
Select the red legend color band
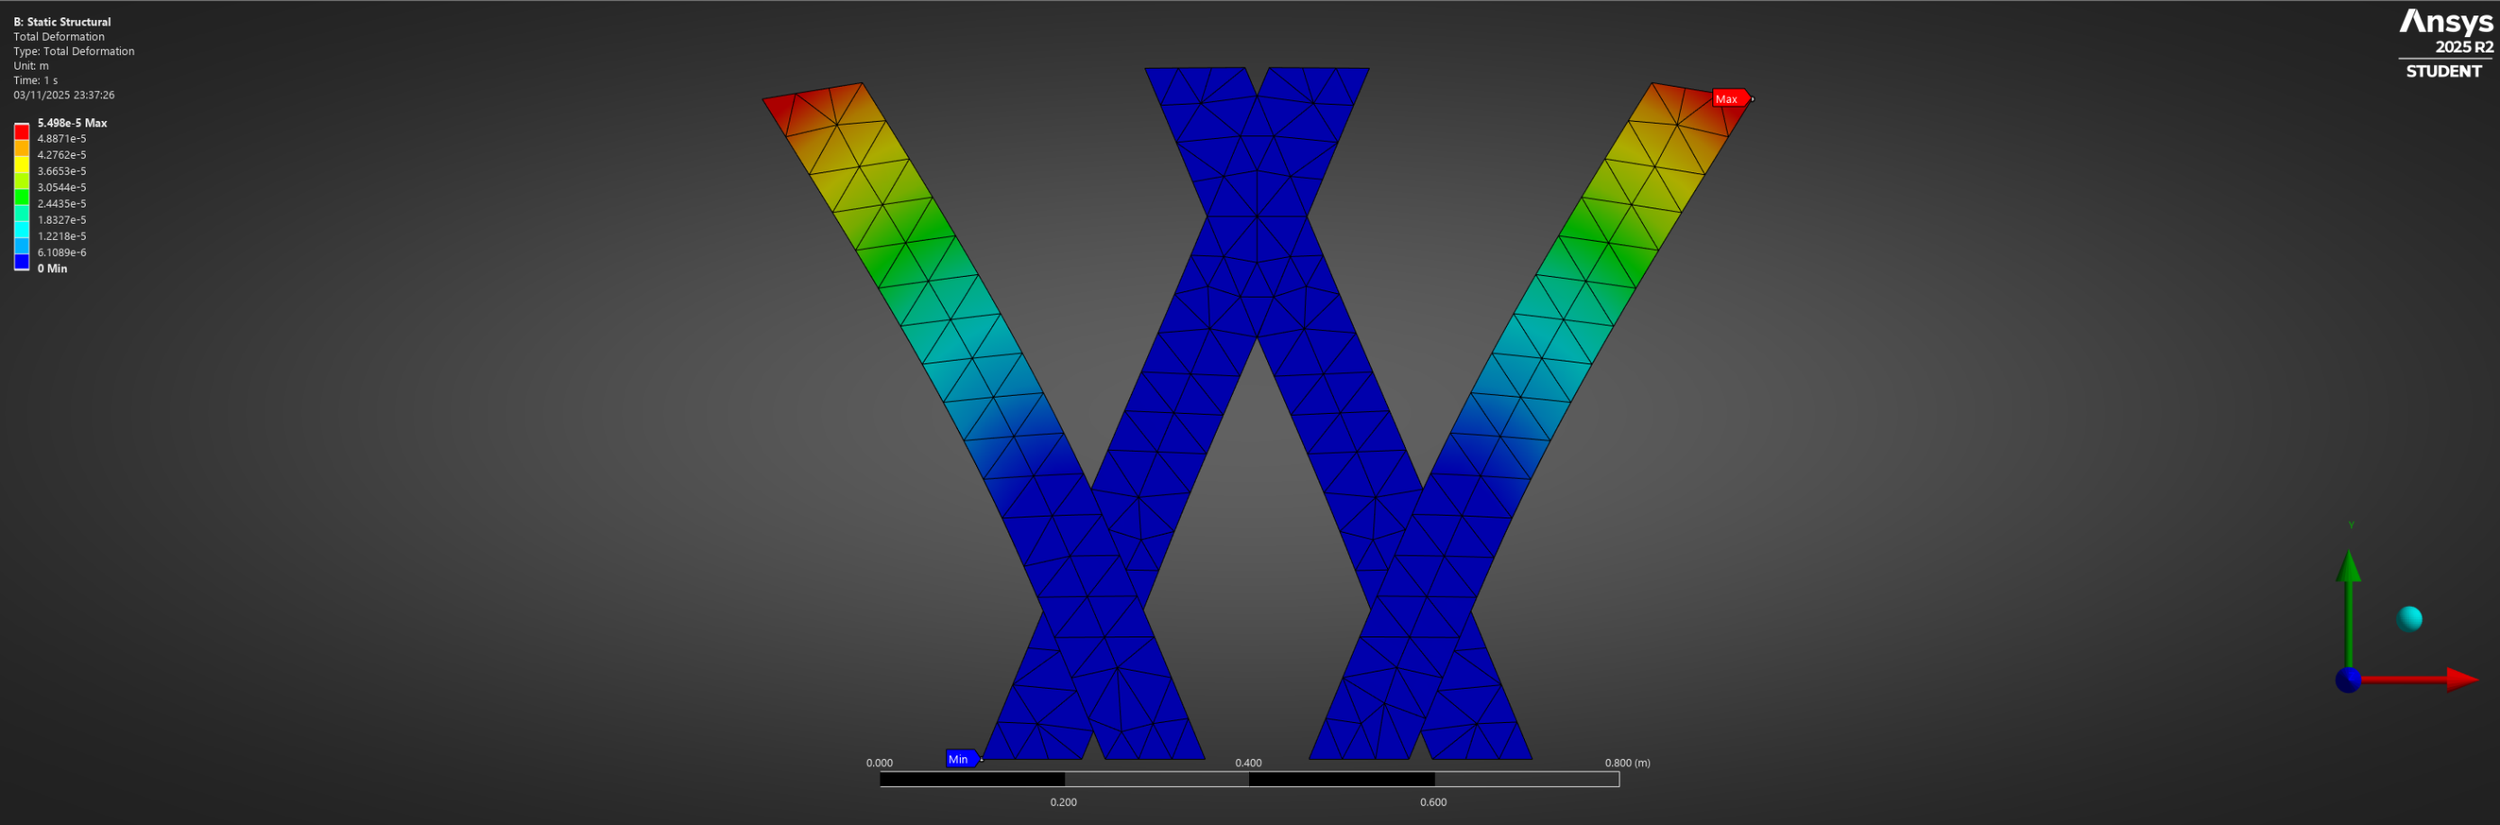21,131
